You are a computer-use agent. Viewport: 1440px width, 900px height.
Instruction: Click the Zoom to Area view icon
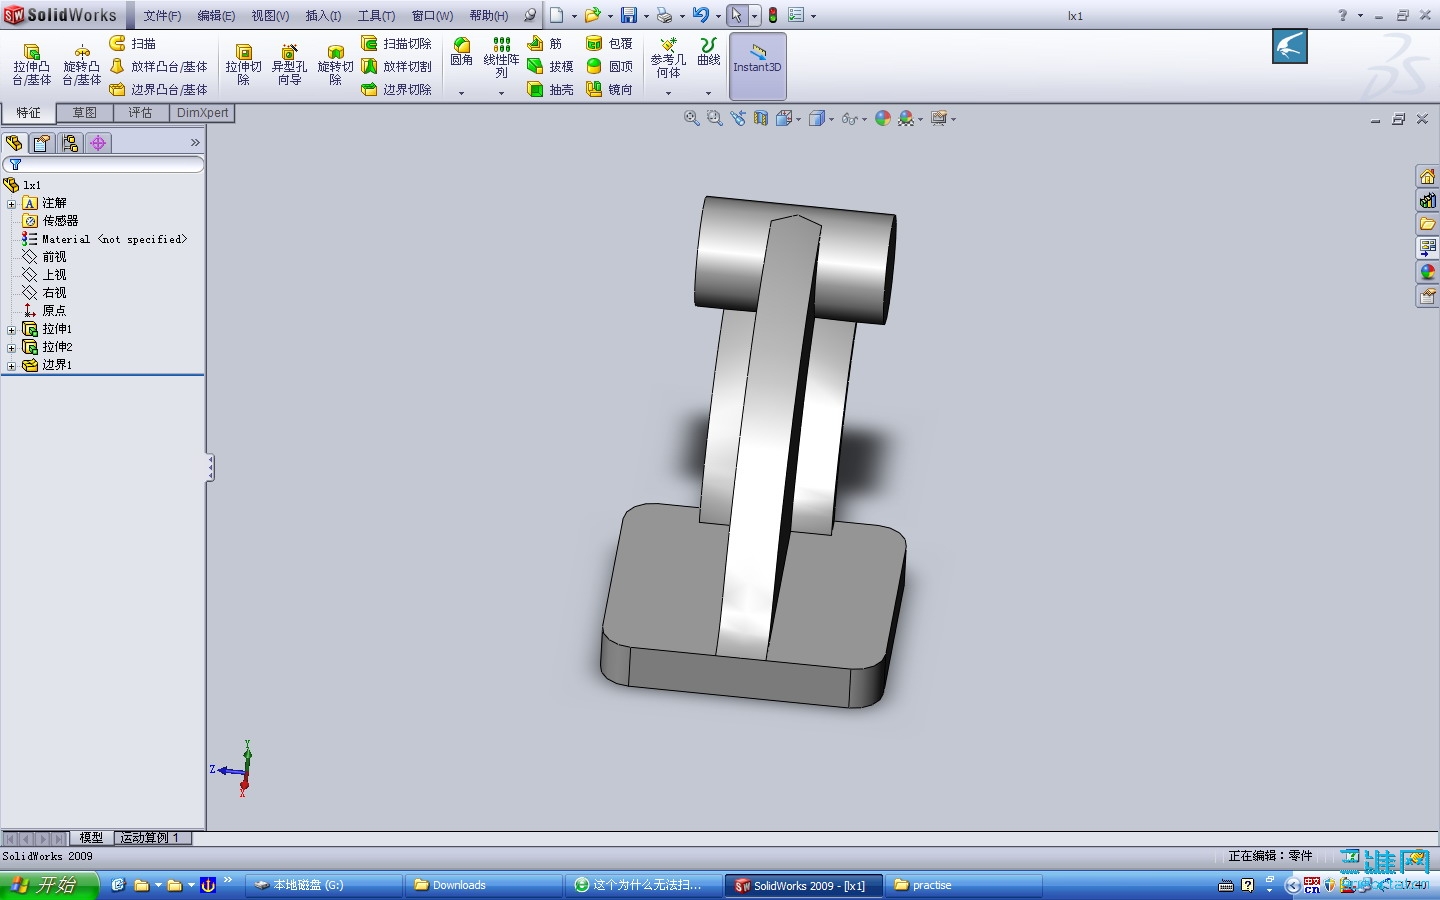tap(714, 118)
